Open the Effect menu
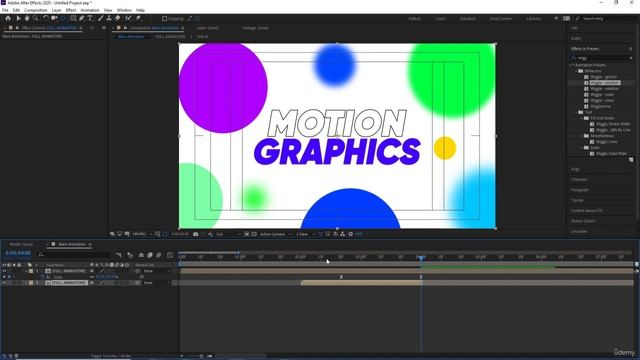This screenshot has height=360, width=640. tap(71, 10)
